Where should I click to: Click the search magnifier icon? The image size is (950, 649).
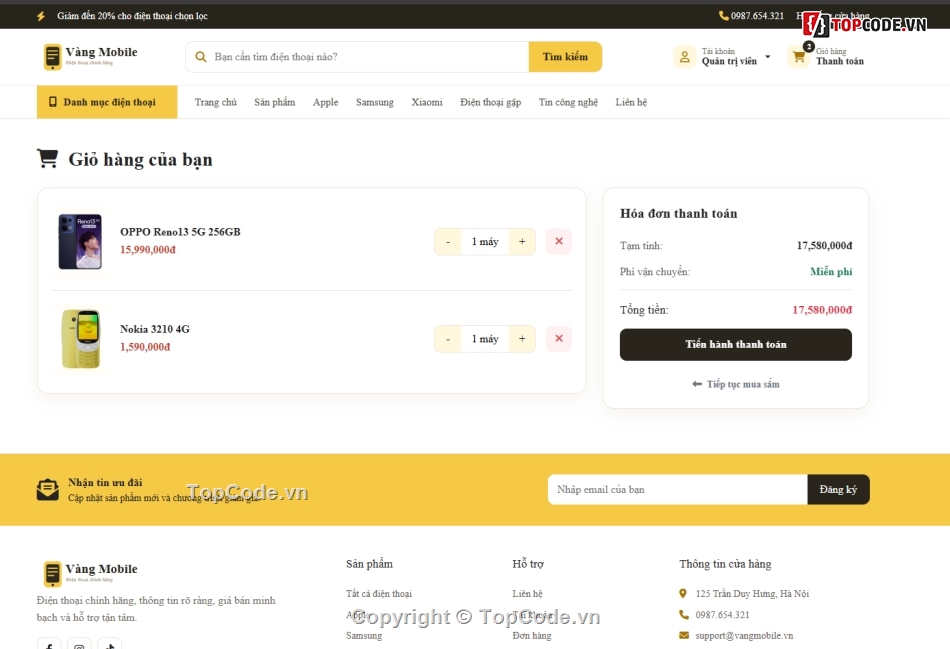coord(201,57)
